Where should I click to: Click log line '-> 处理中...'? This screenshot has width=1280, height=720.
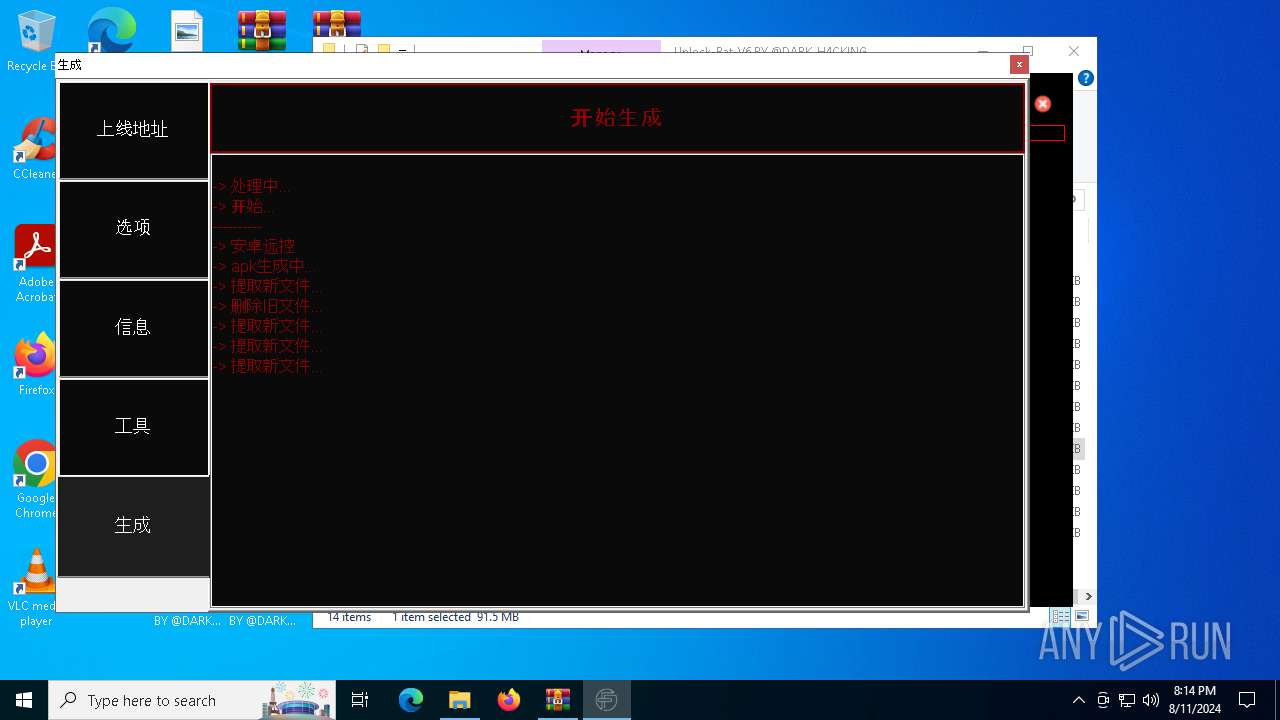tap(252, 186)
